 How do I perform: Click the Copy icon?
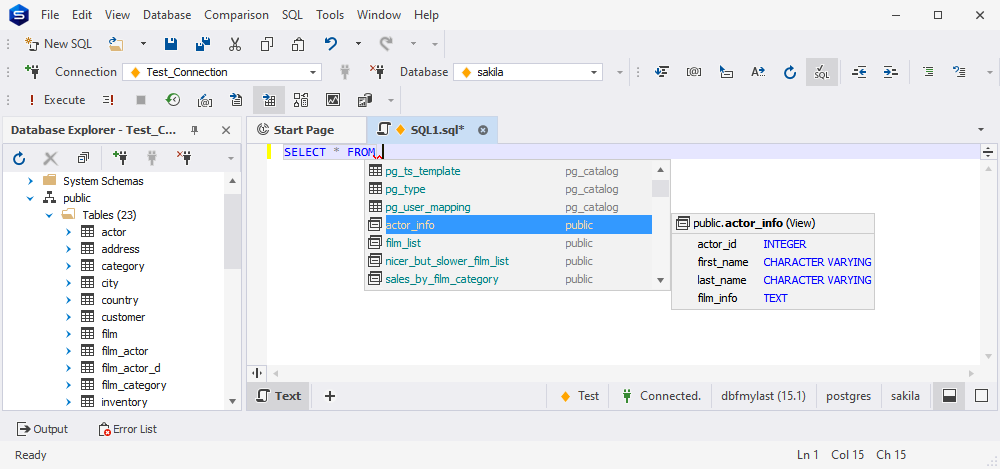267,44
